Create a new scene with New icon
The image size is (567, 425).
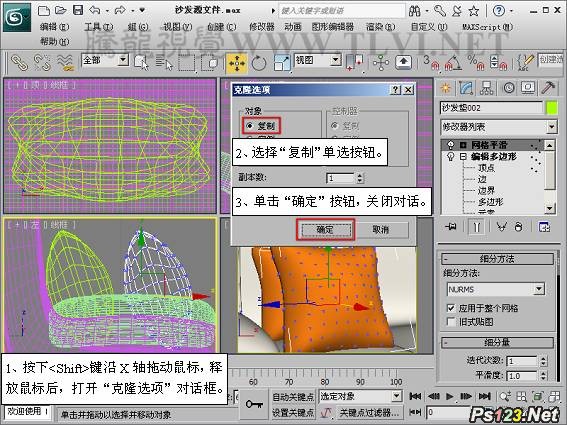[x=44, y=10]
